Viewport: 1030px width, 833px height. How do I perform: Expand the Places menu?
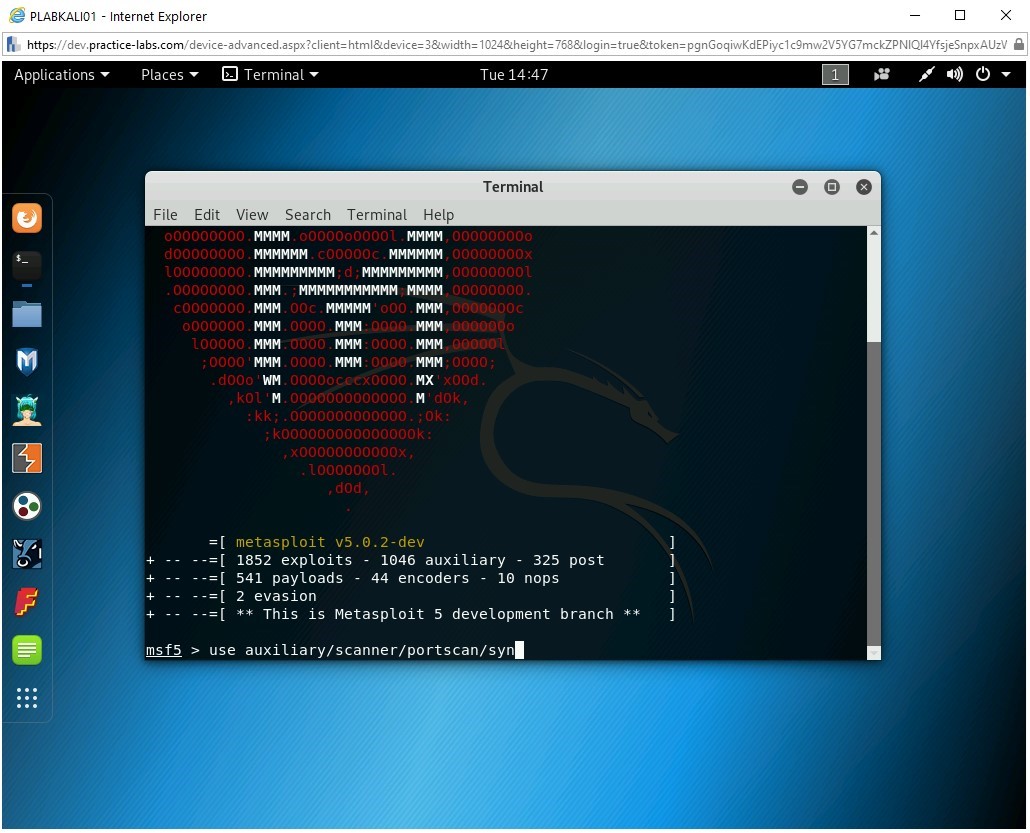coord(169,75)
